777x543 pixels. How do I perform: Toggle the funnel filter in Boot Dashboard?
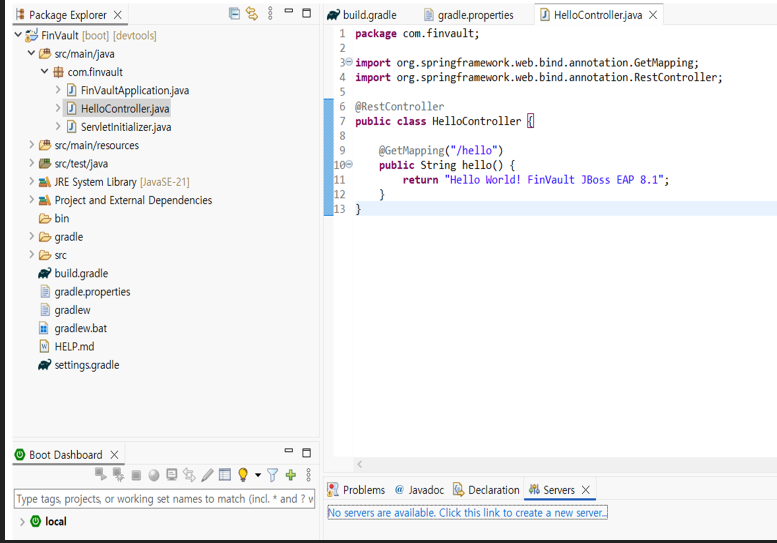click(x=273, y=475)
